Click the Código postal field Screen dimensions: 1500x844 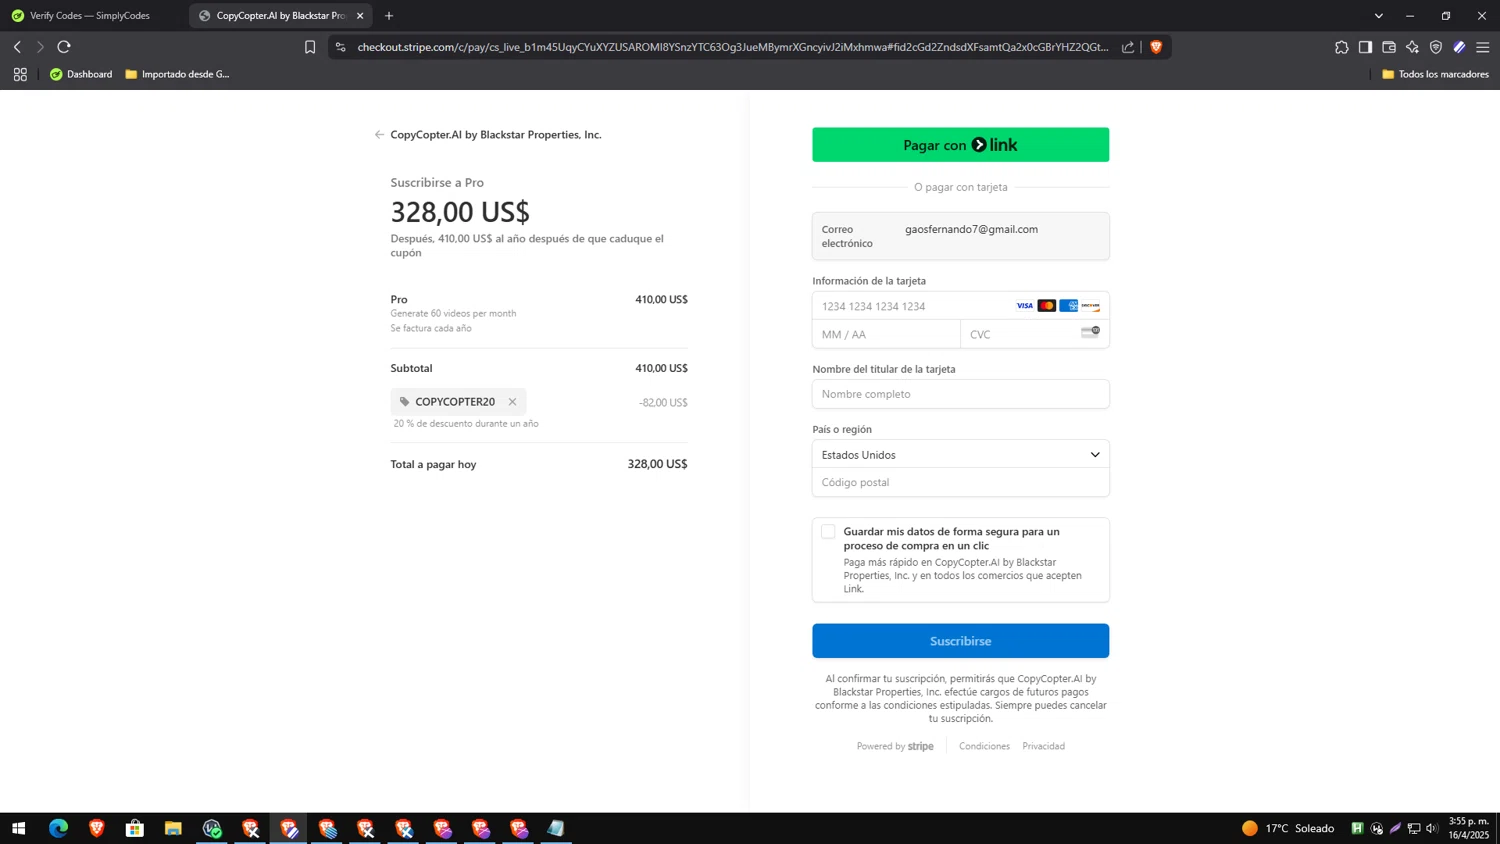point(960,482)
